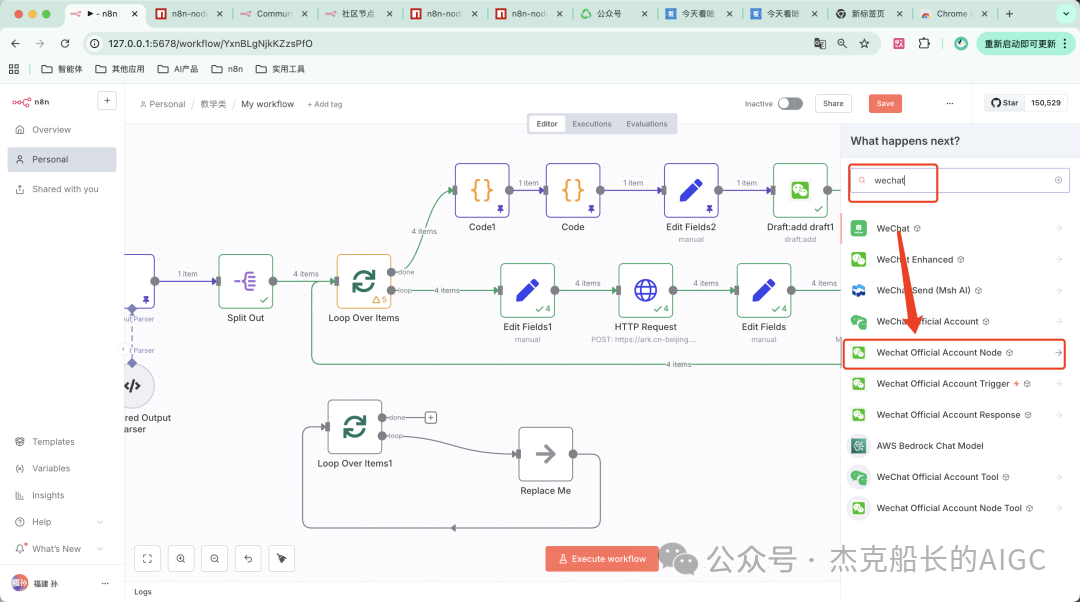This screenshot has height=602, width=1080.
Task: Select the Code node
Action: 573,190
